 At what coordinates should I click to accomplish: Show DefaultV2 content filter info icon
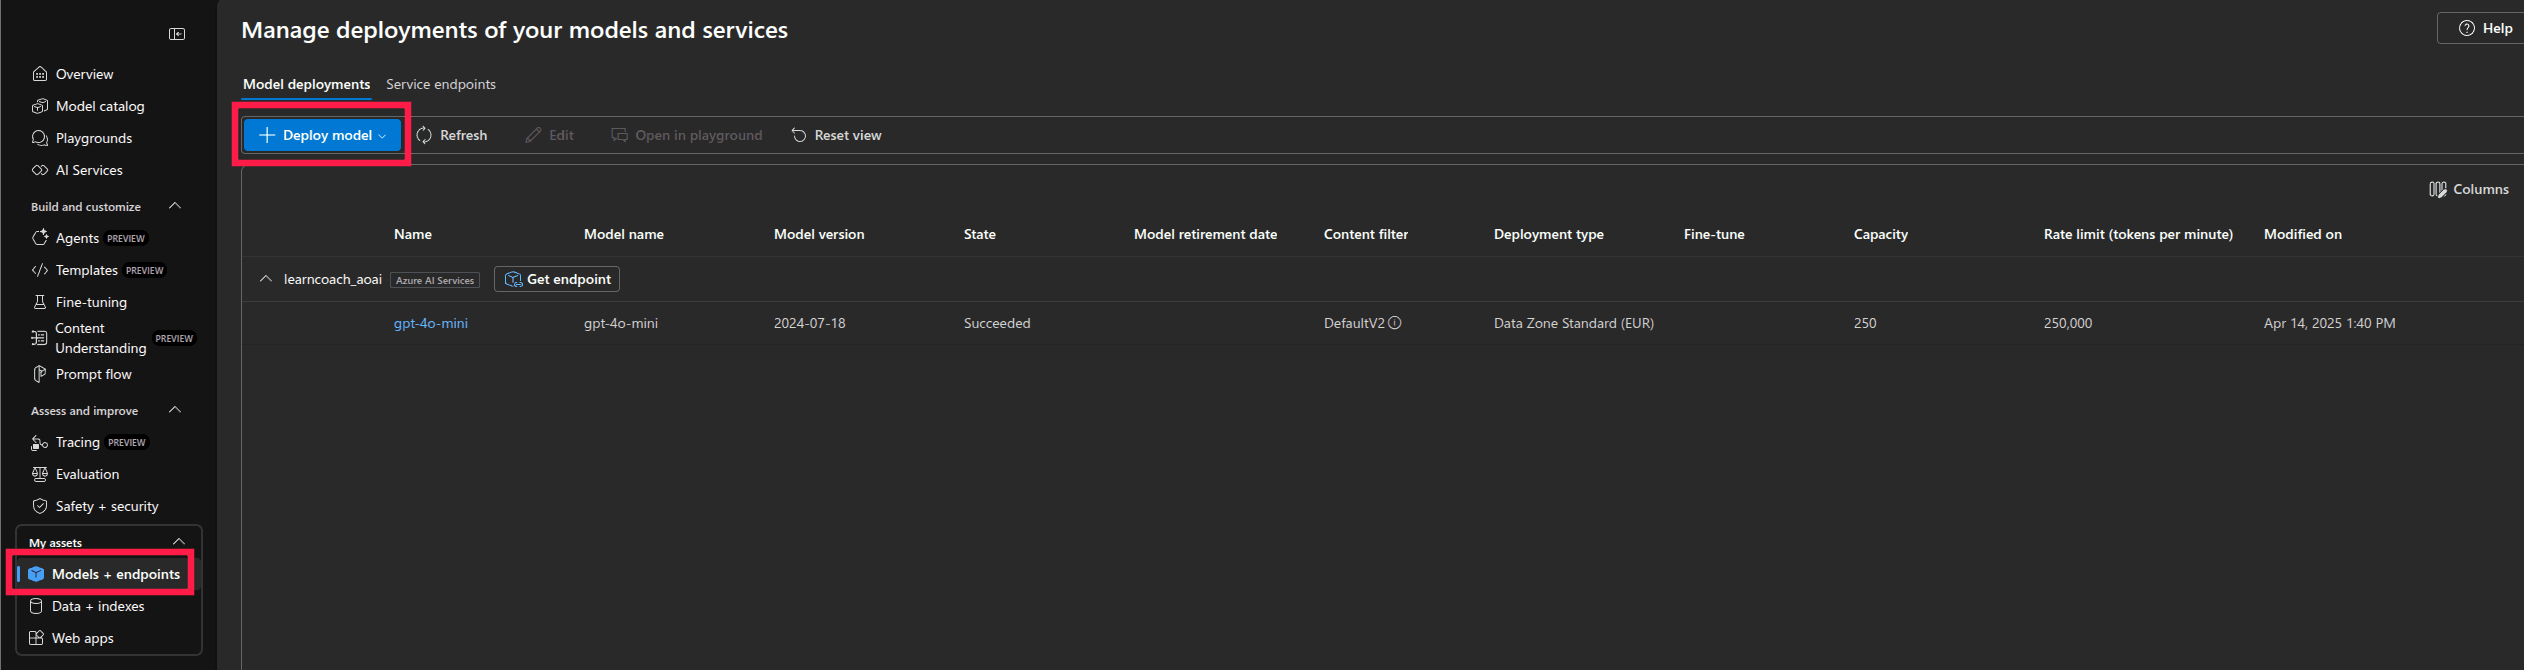(x=1395, y=323)
